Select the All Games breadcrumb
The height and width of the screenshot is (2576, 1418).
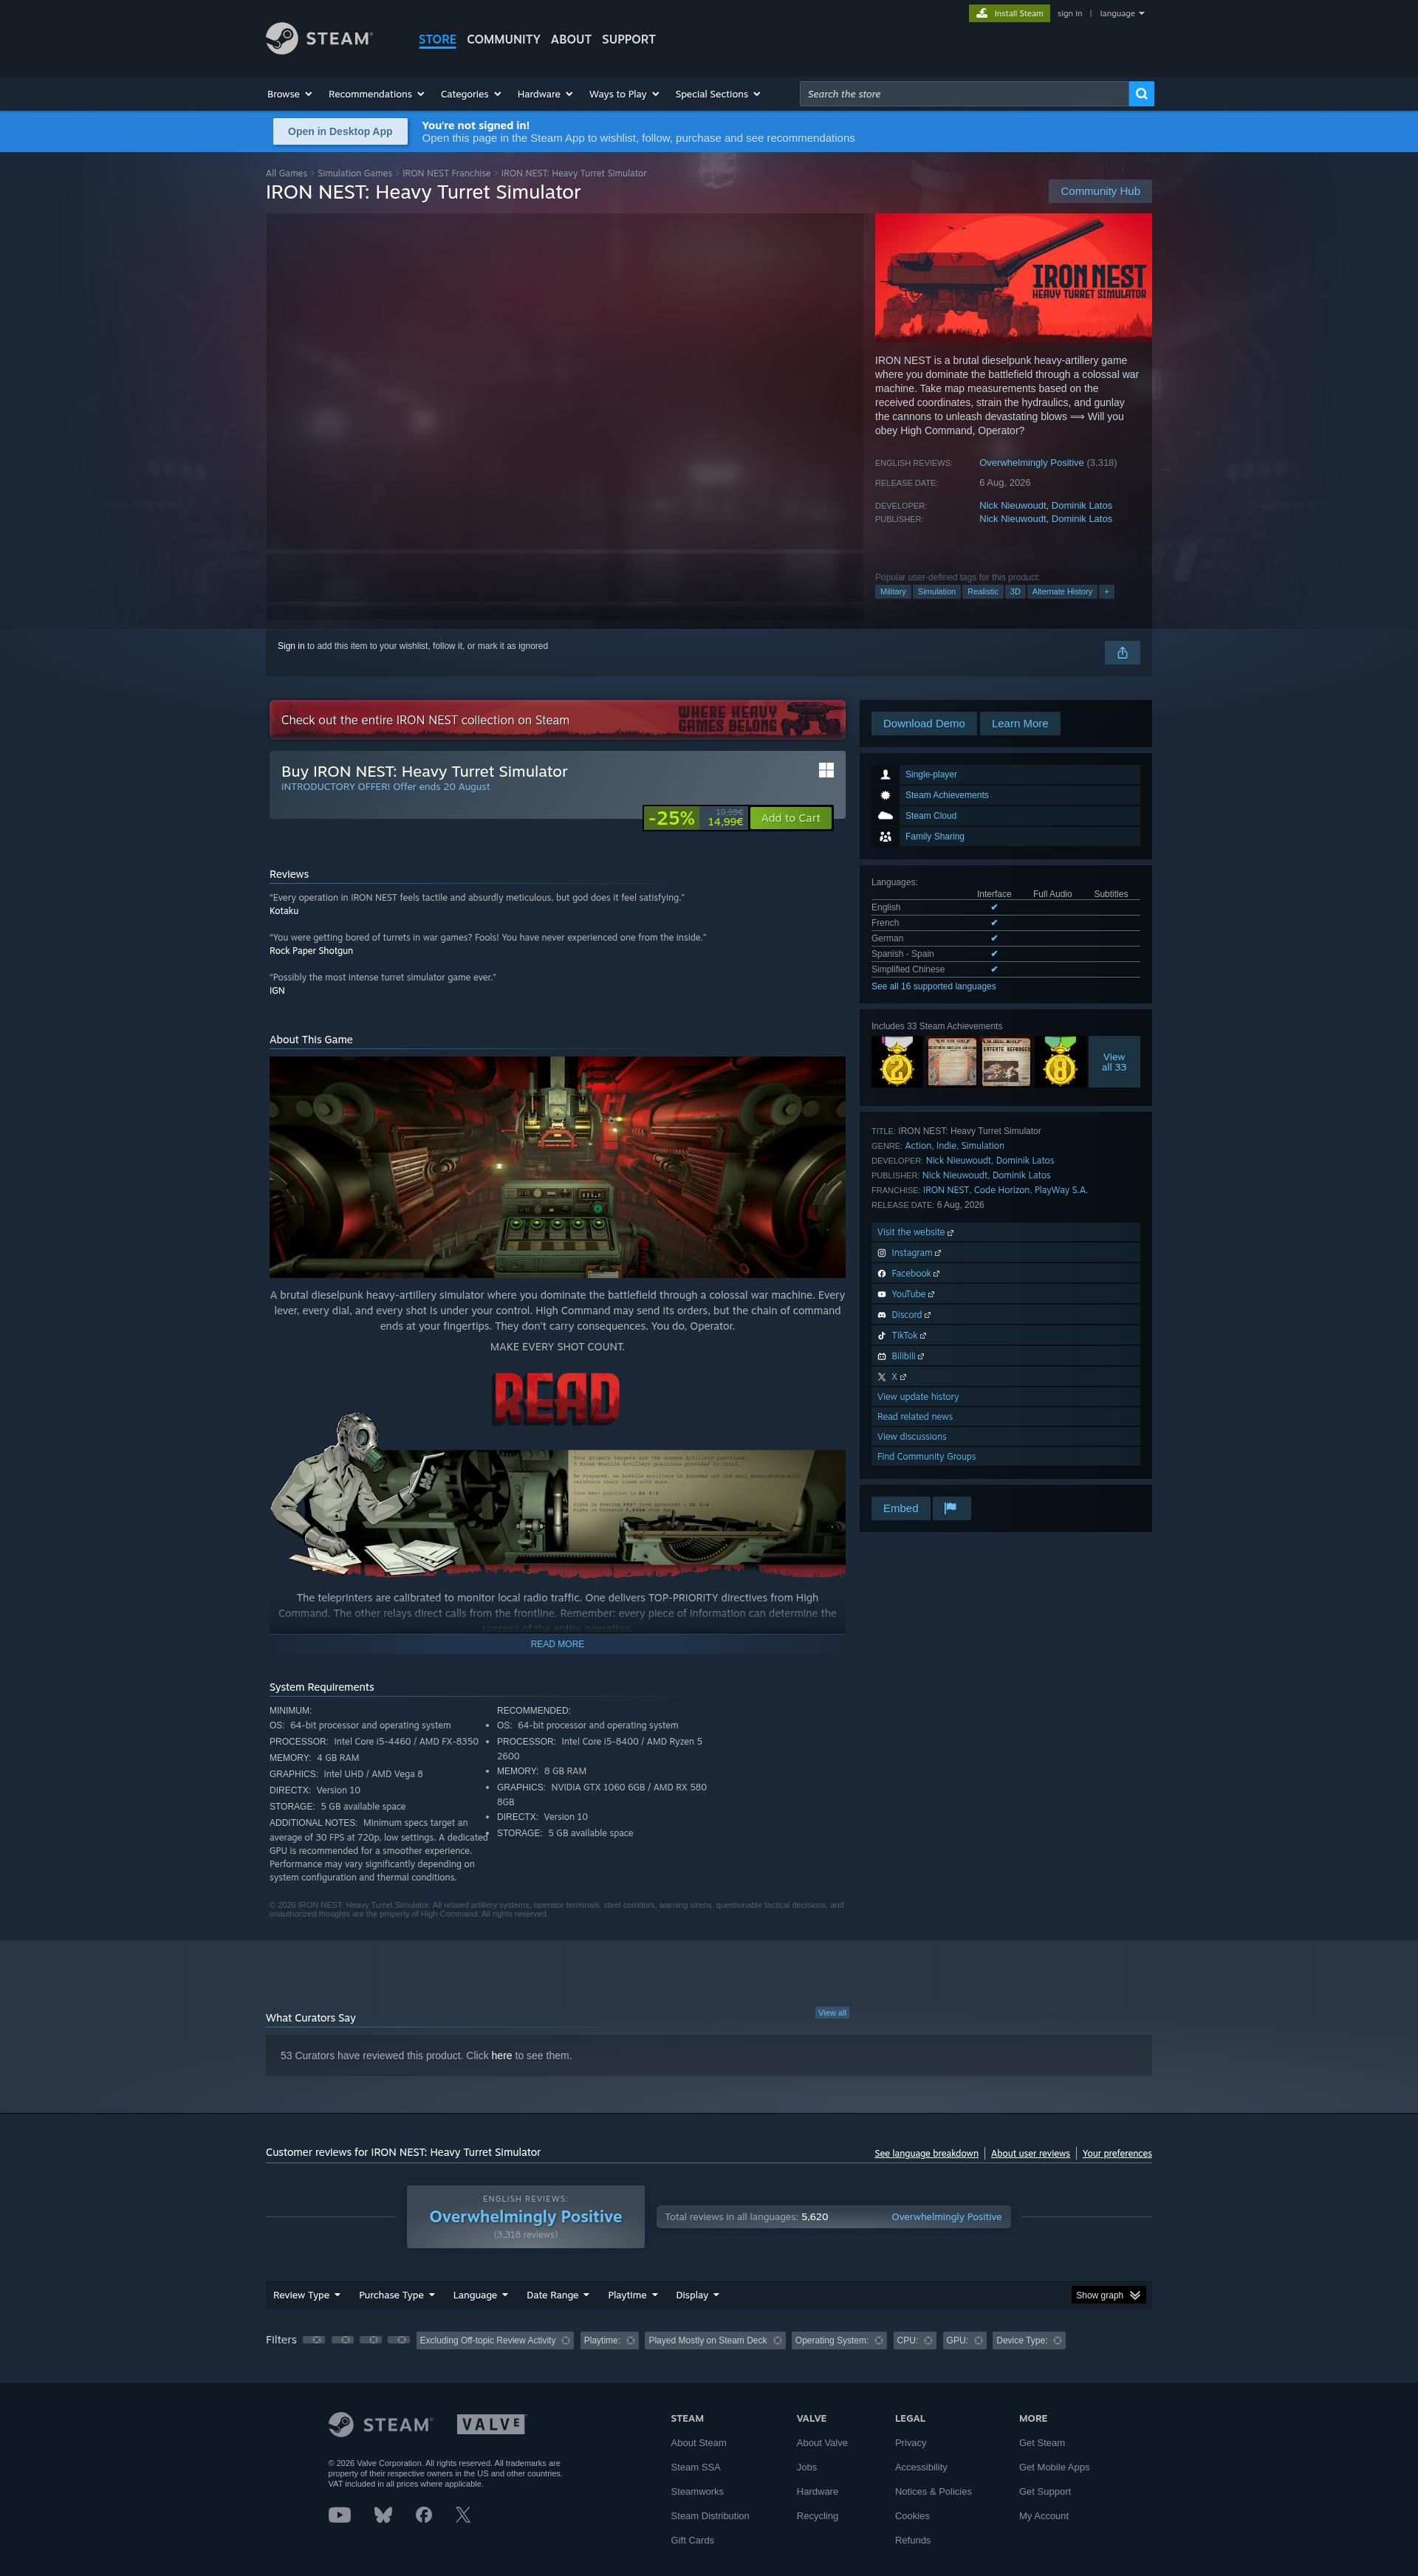(287, 174)
